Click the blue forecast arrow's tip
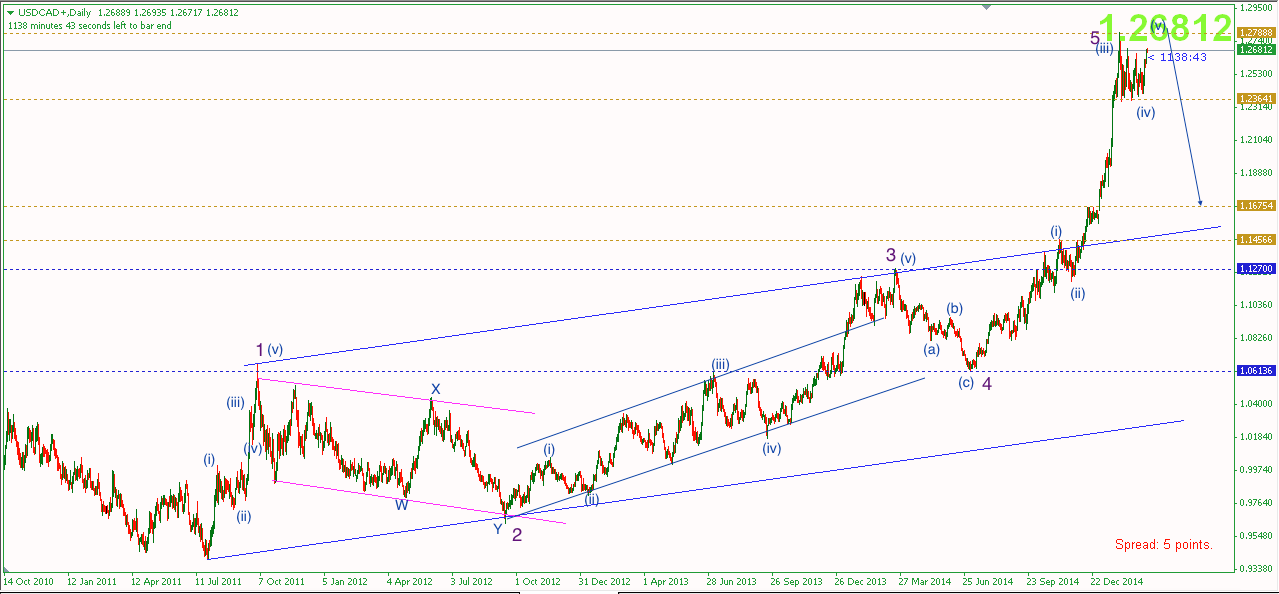 1199,203
